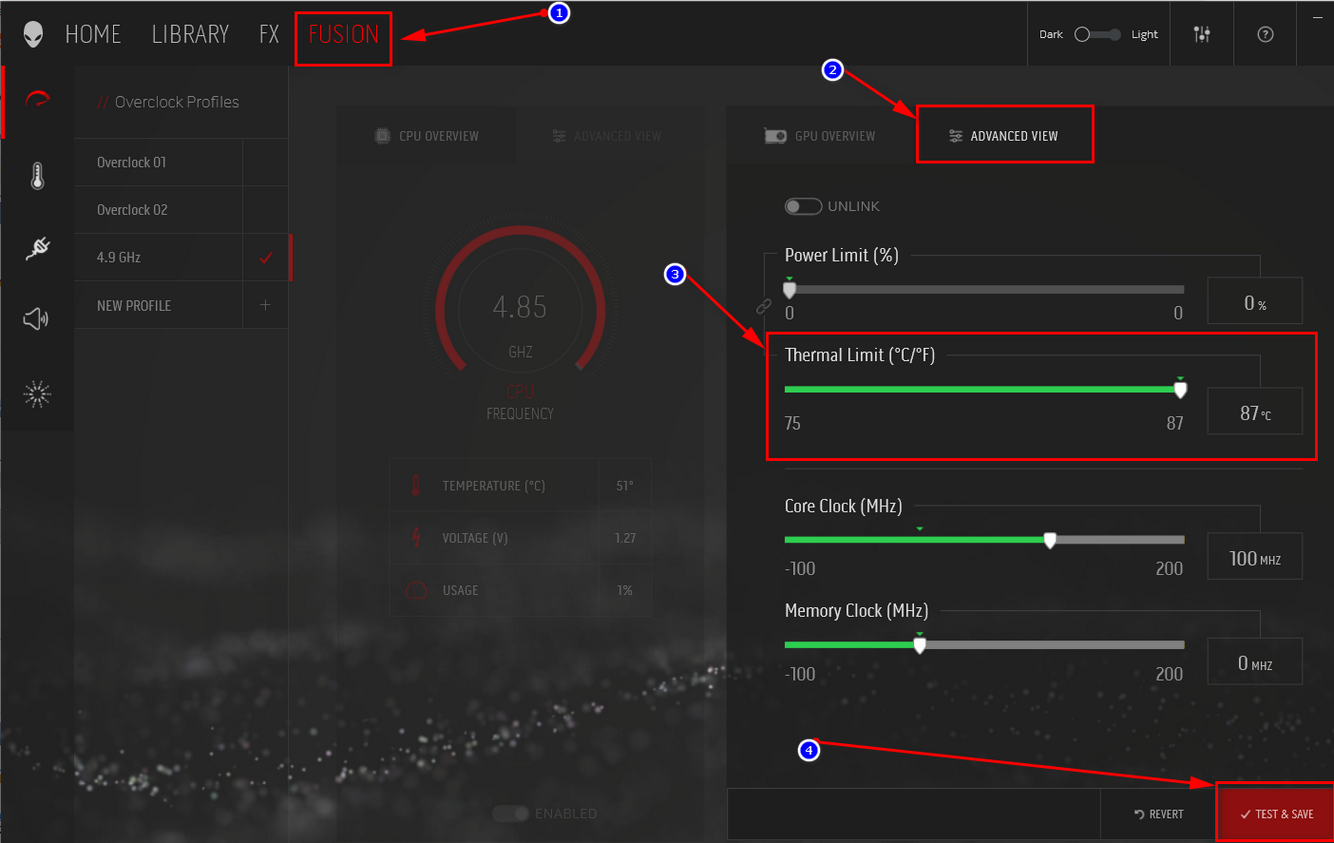Click the TEMPERATURE (°C) label
The height and width of the screenshot is (843, 1334).
click(494, 486)
